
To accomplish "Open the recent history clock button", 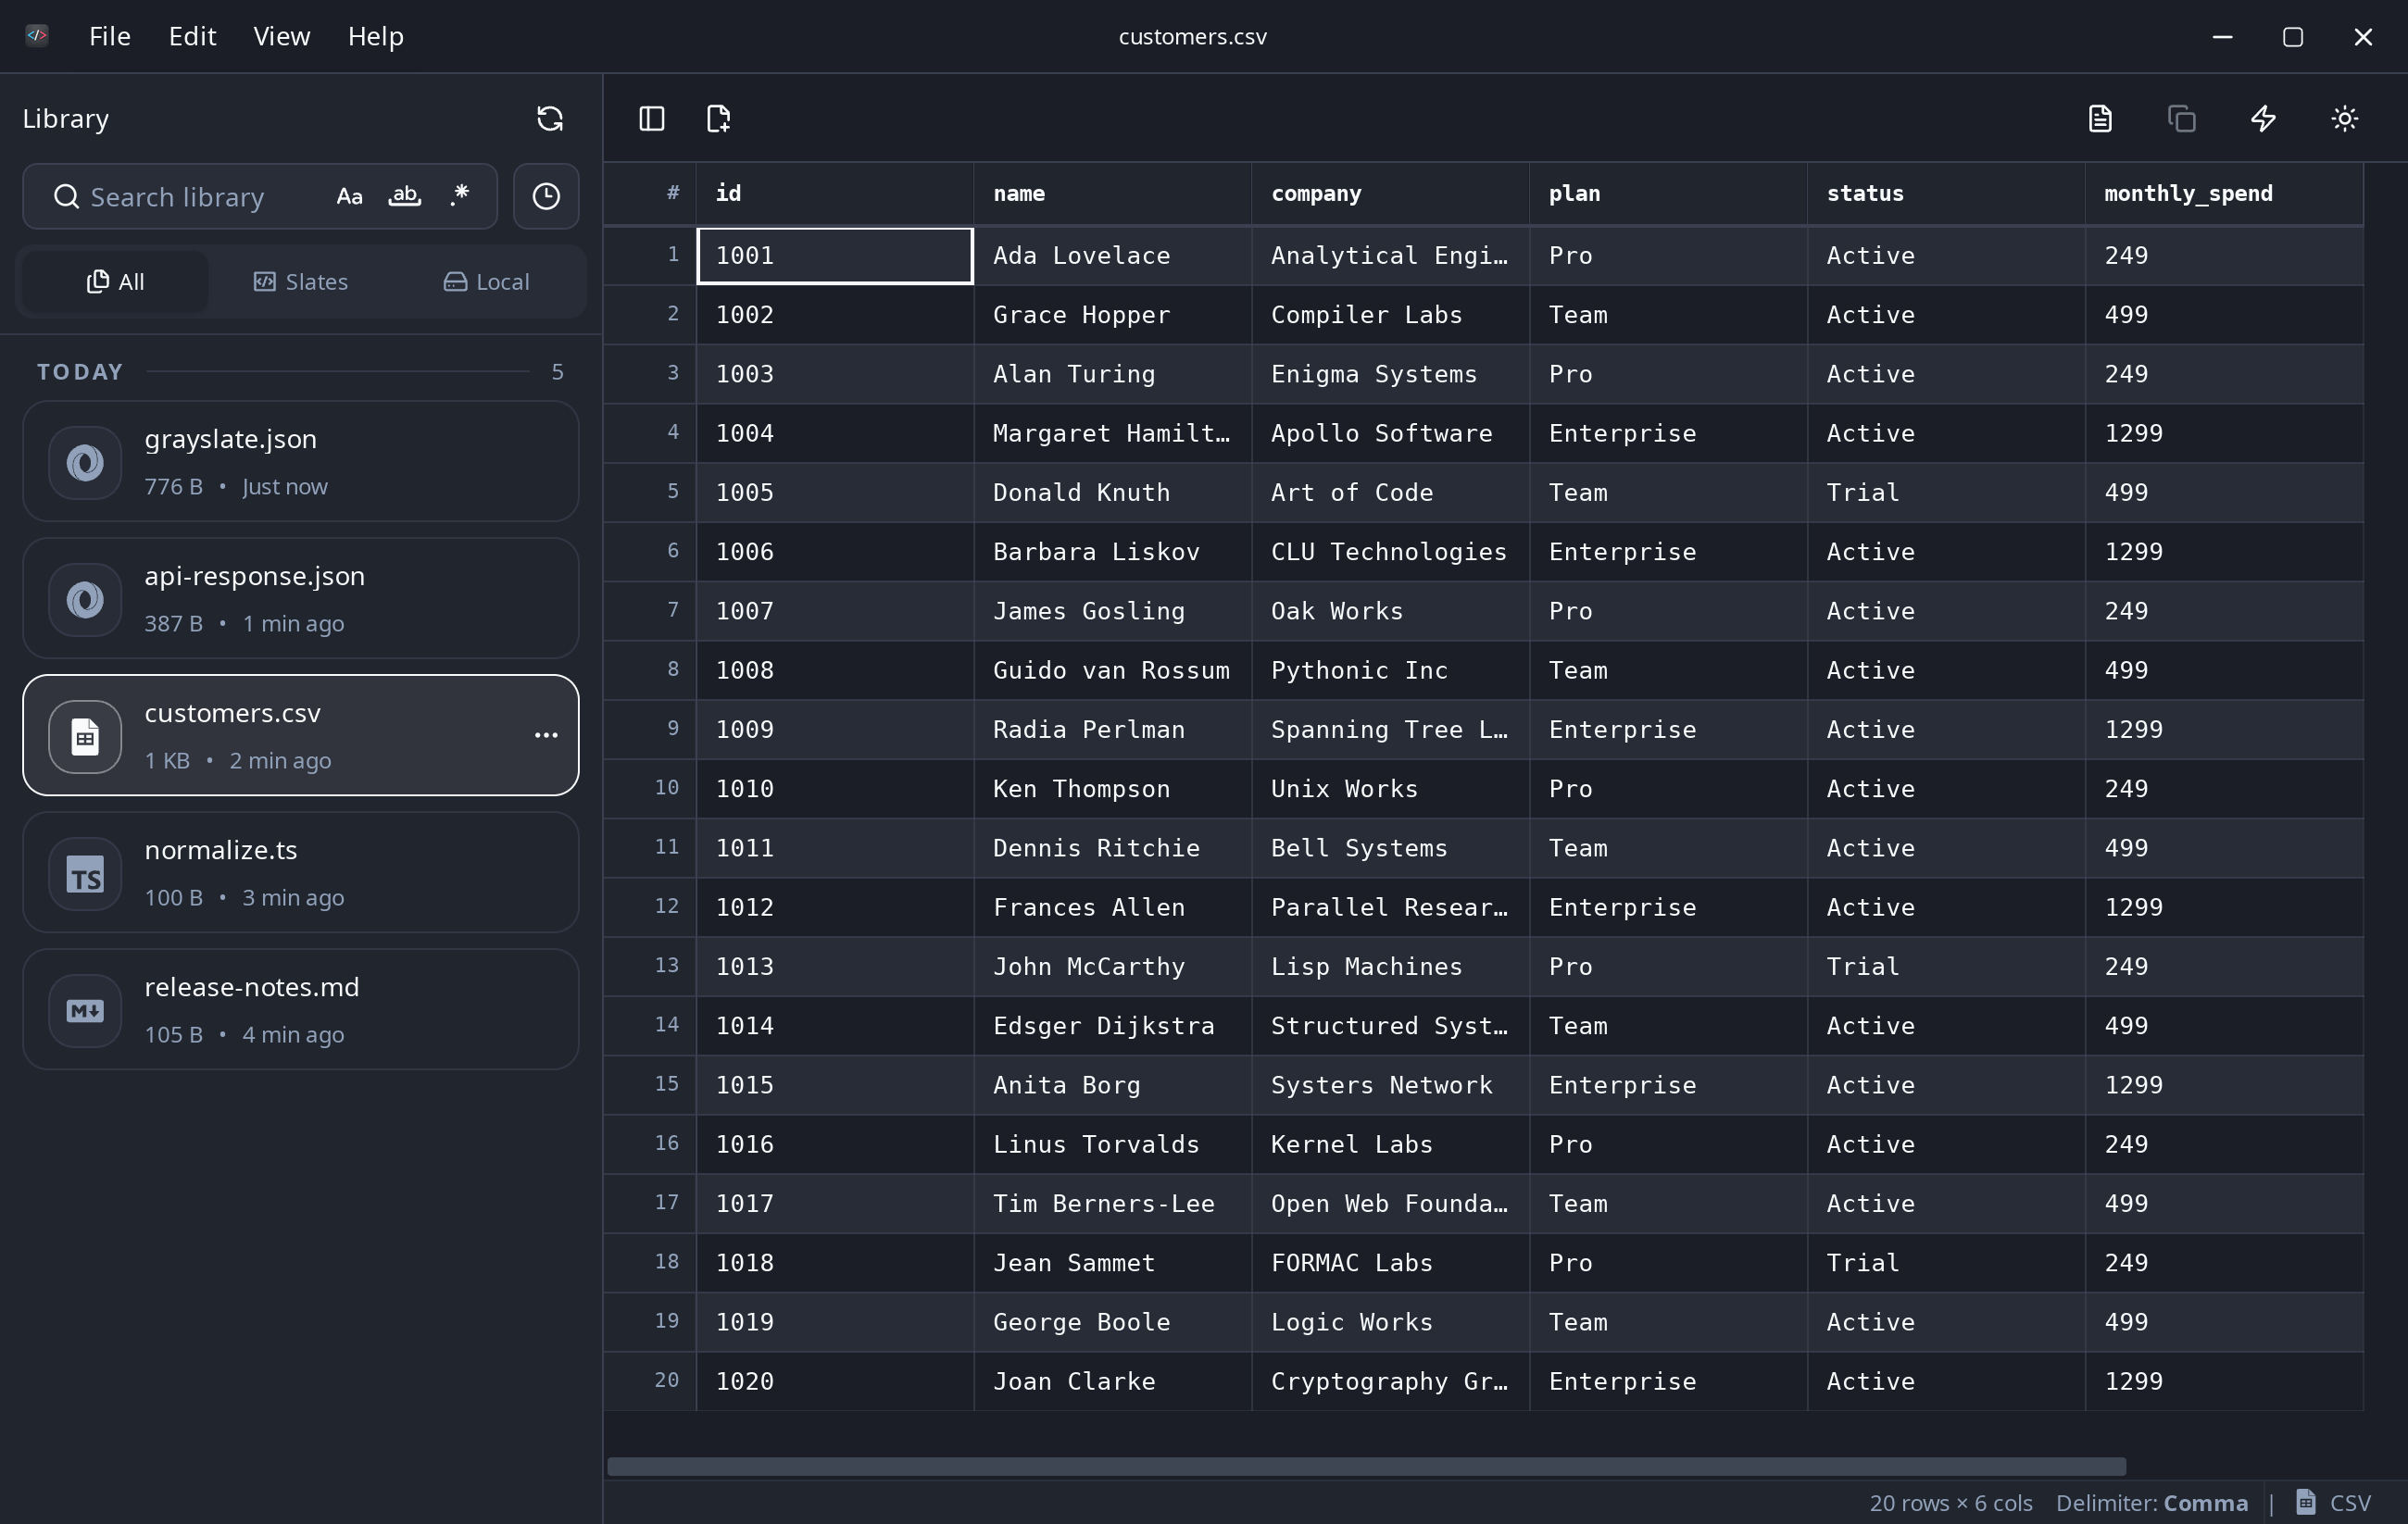I will [x=546, y=197].
